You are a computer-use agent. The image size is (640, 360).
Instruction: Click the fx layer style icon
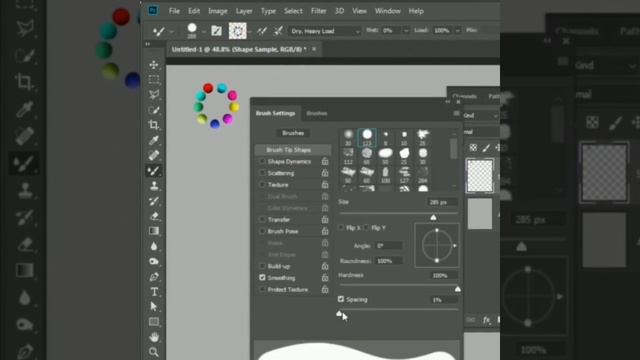point(487,320)
